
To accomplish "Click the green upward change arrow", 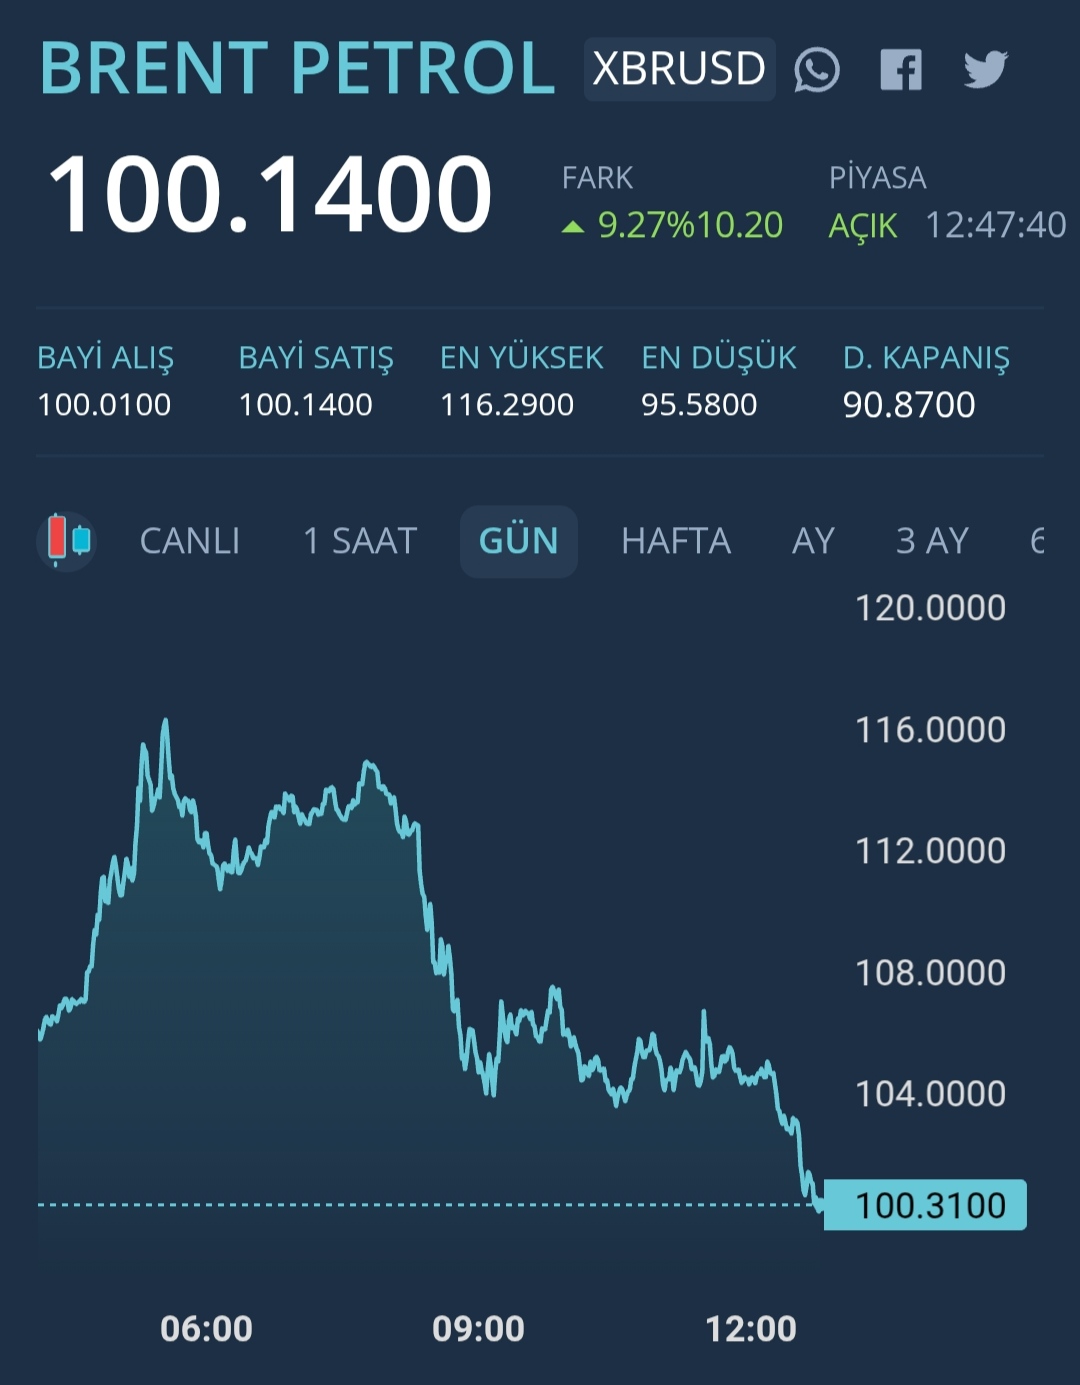I will click(572, 227).
